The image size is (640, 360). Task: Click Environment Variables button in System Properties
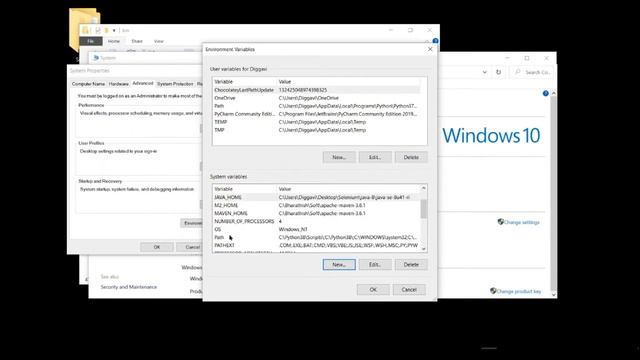coord(192,223)
